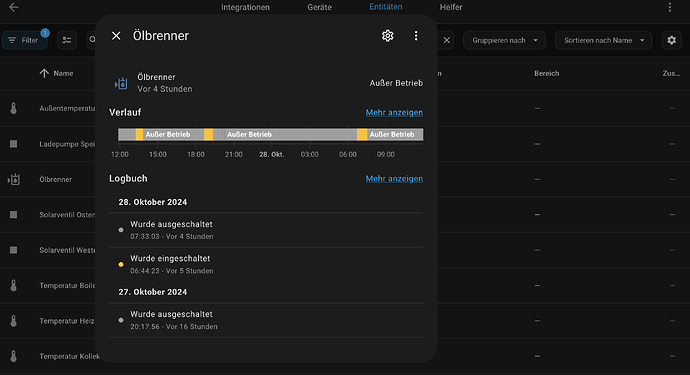Viewport: 690px width, 375px height.
Task: Open the page overflow menu at top
Action: point(670,7)
